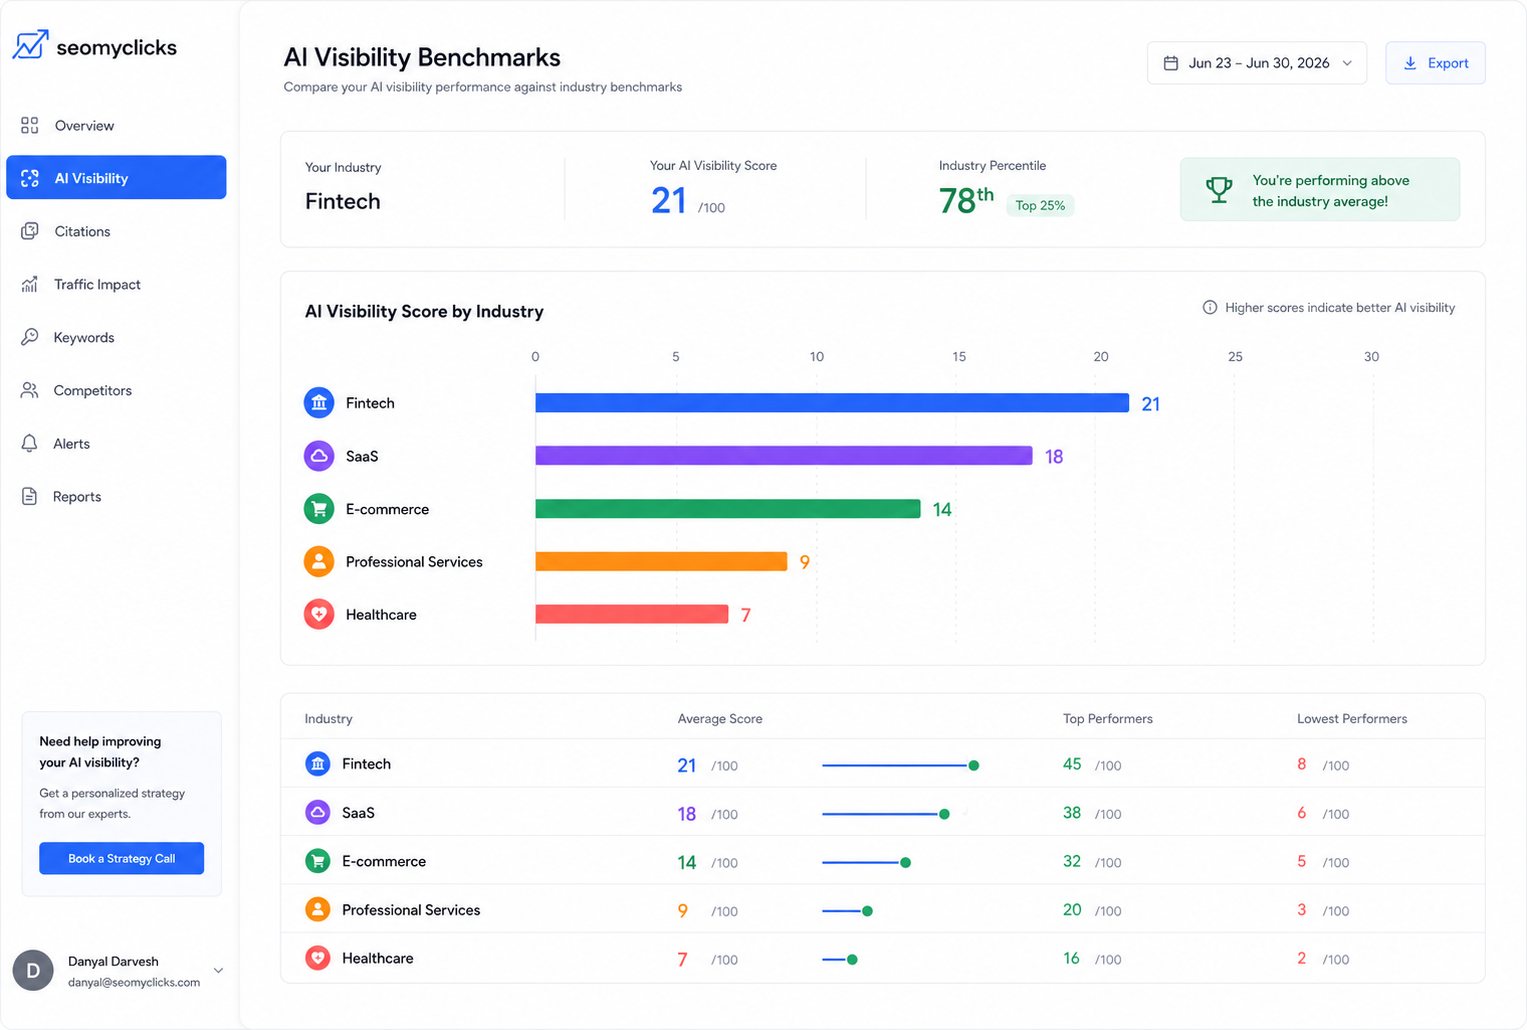Click the orange Professional Services bar
The height and width of the screenshot is (1030, 1527).
661,561
